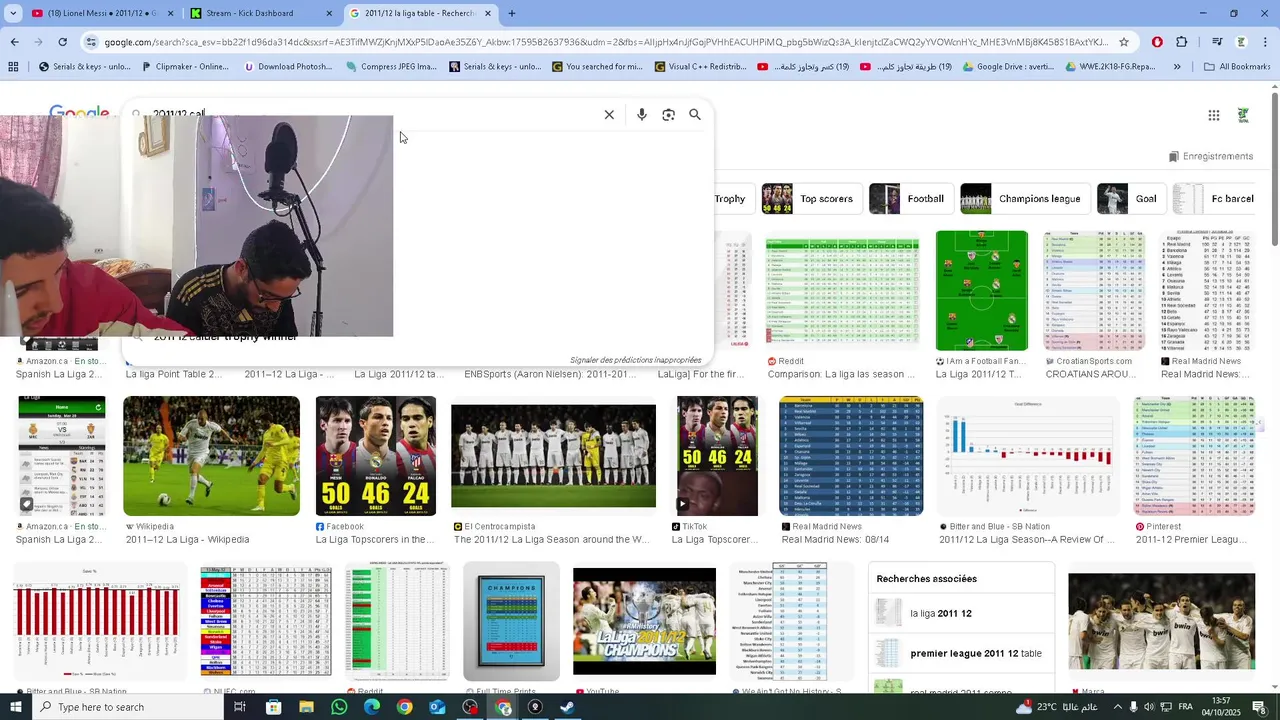Go back to previous page
This screenshot has width=1280, height=720.
click(x=14, y=42)
